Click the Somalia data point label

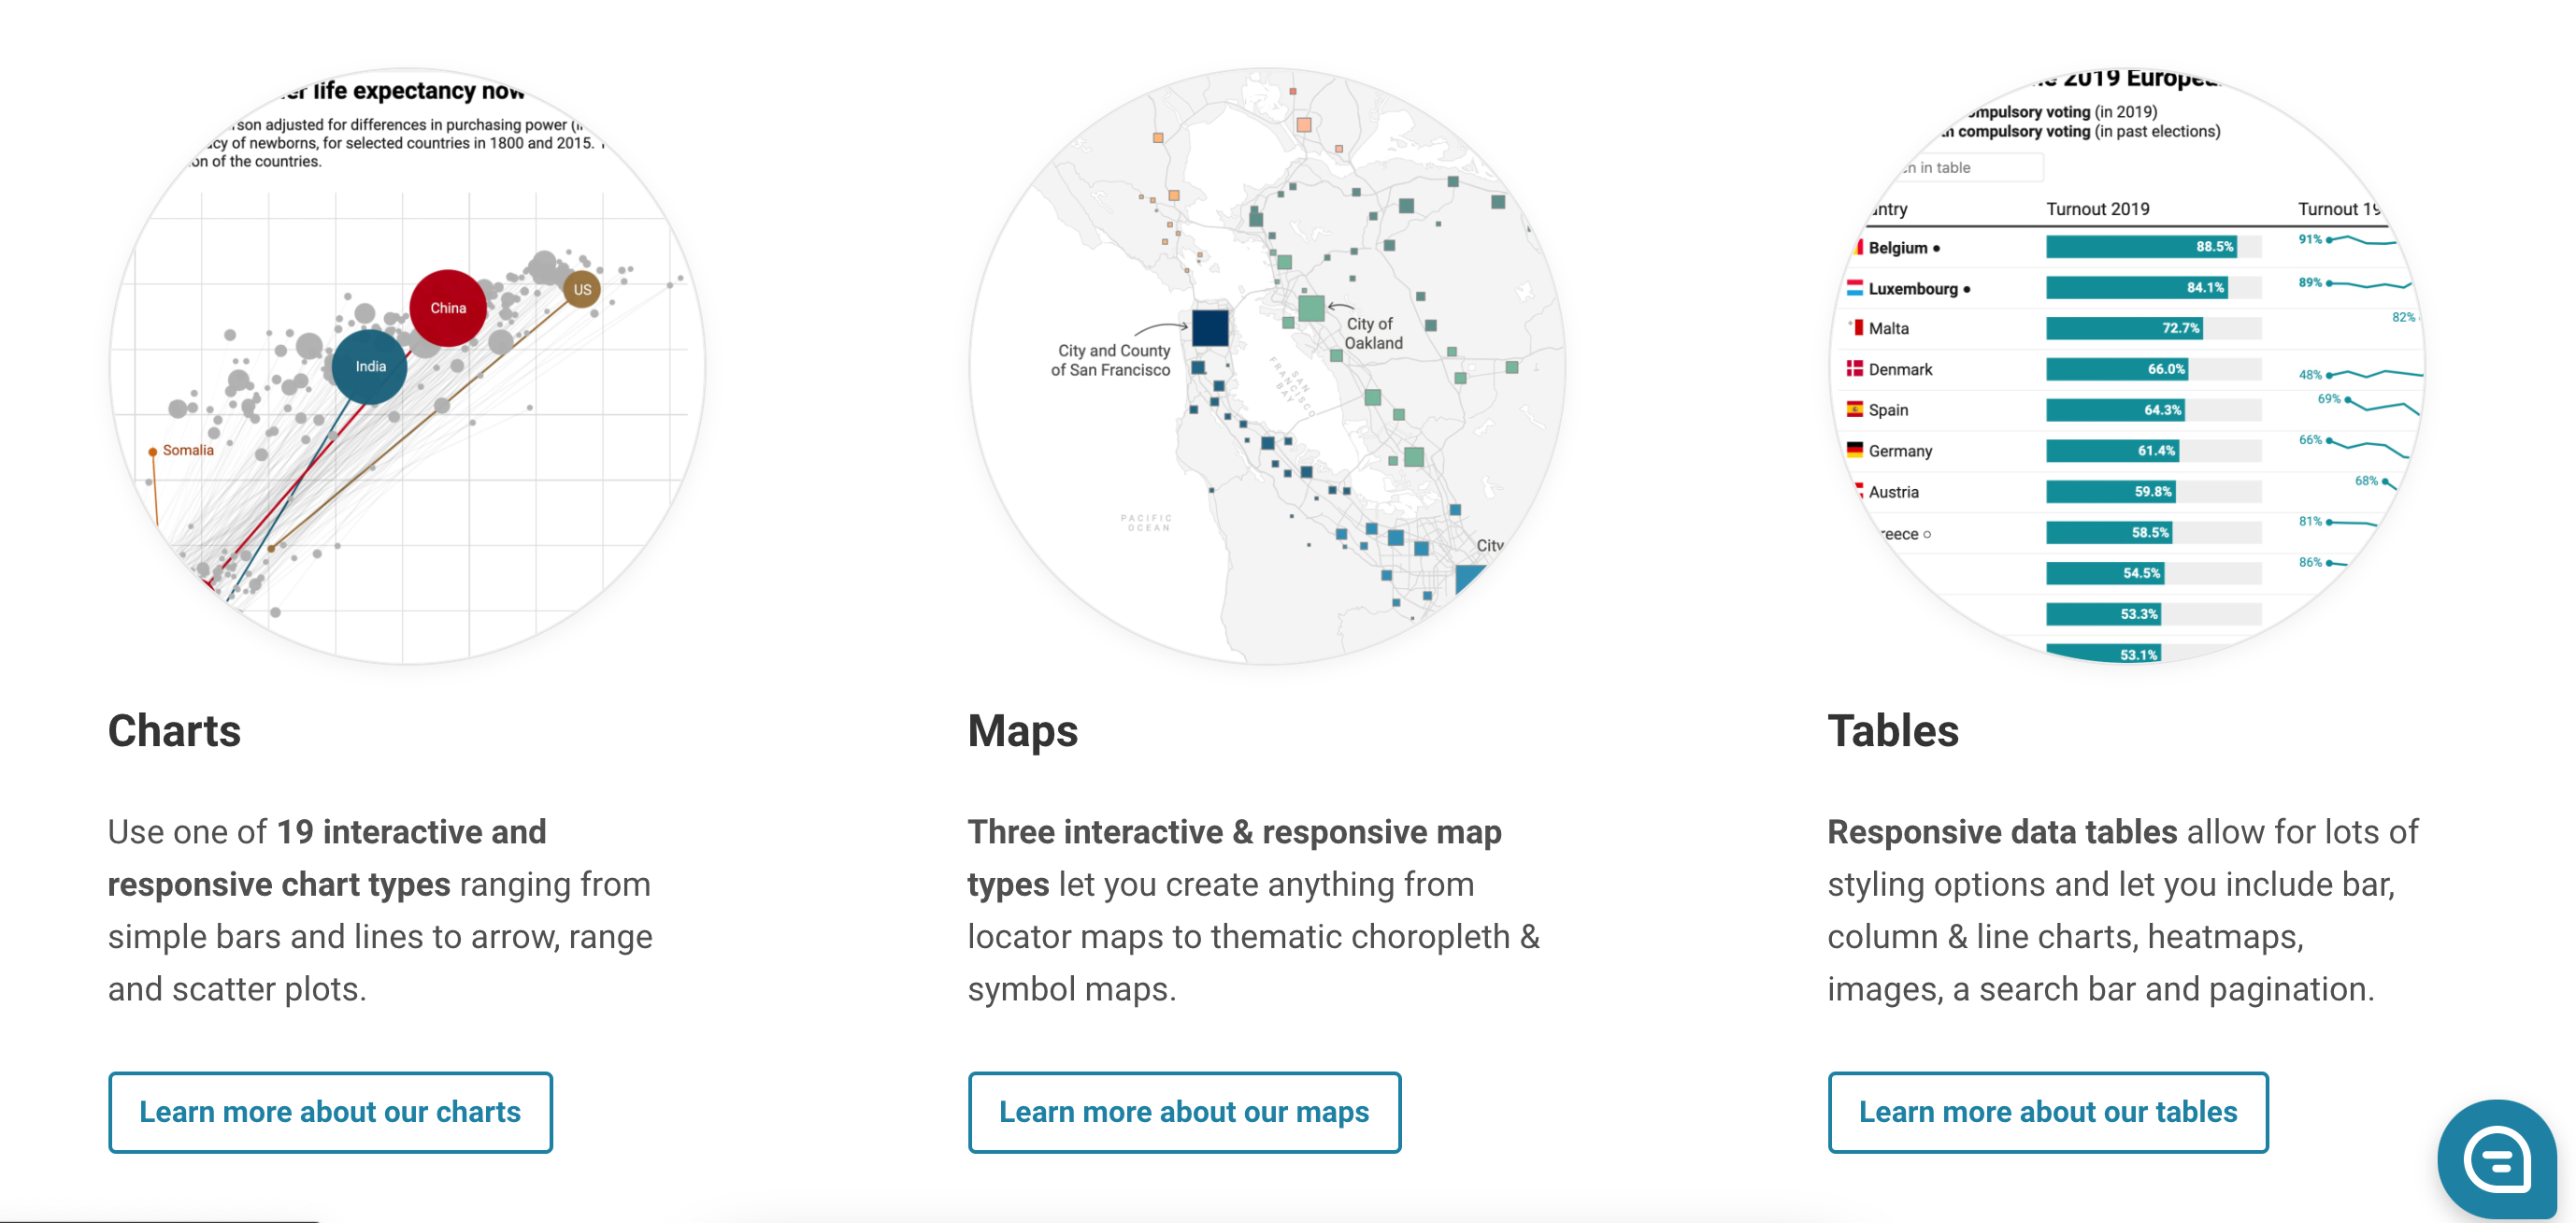188,450
